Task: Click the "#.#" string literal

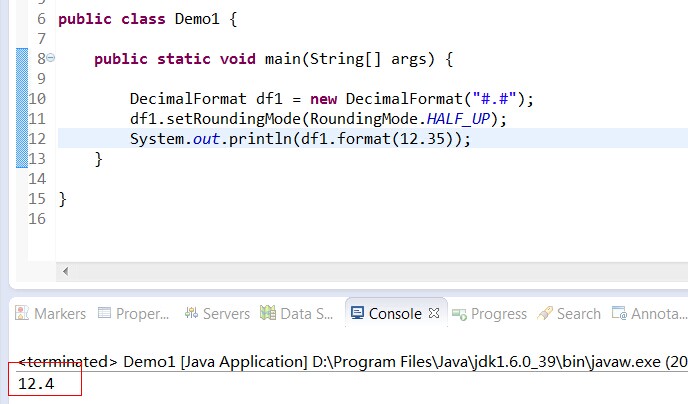Action: 494,99
